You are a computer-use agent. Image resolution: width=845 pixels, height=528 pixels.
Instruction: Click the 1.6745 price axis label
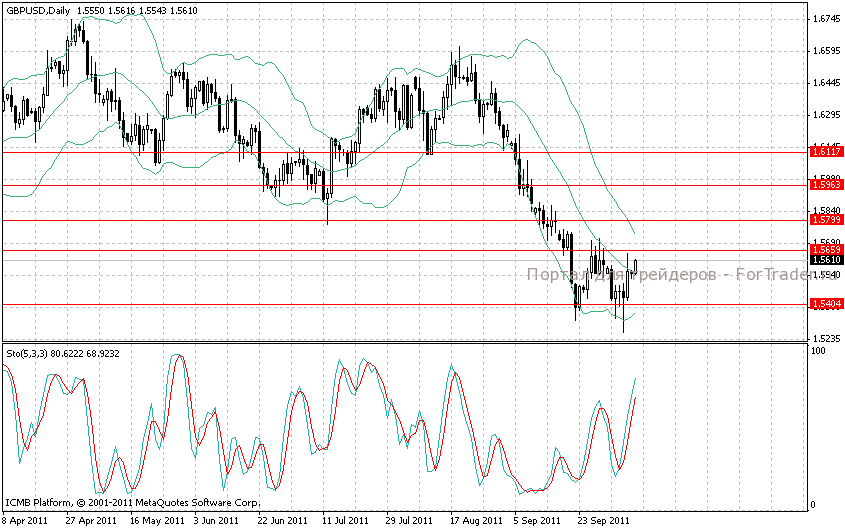tap(826, 19)
